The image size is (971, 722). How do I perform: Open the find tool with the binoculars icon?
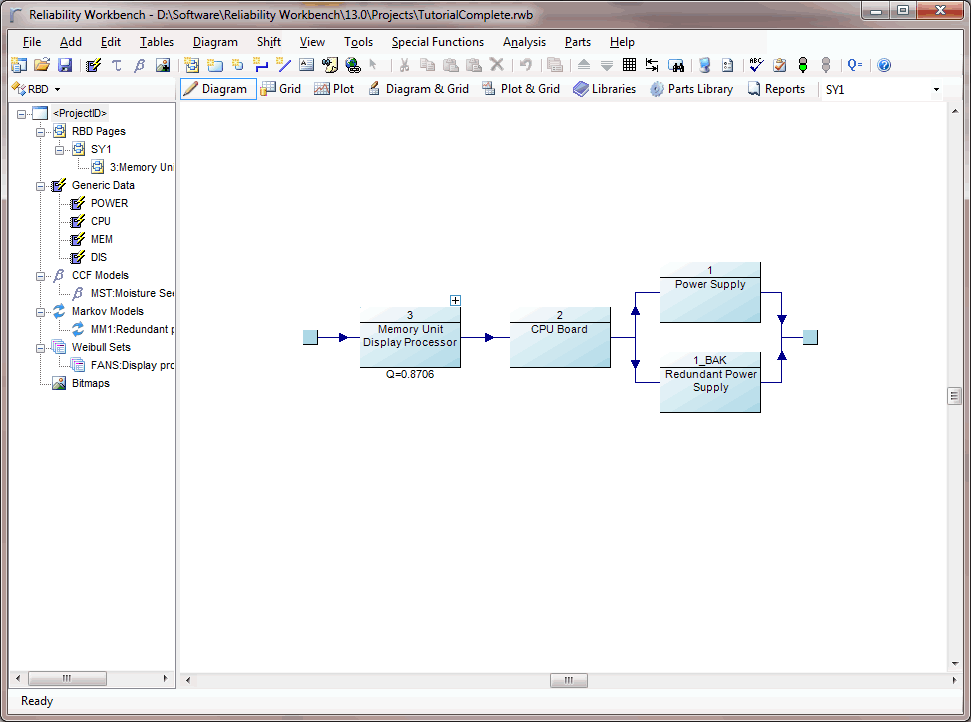click(678, 65)
